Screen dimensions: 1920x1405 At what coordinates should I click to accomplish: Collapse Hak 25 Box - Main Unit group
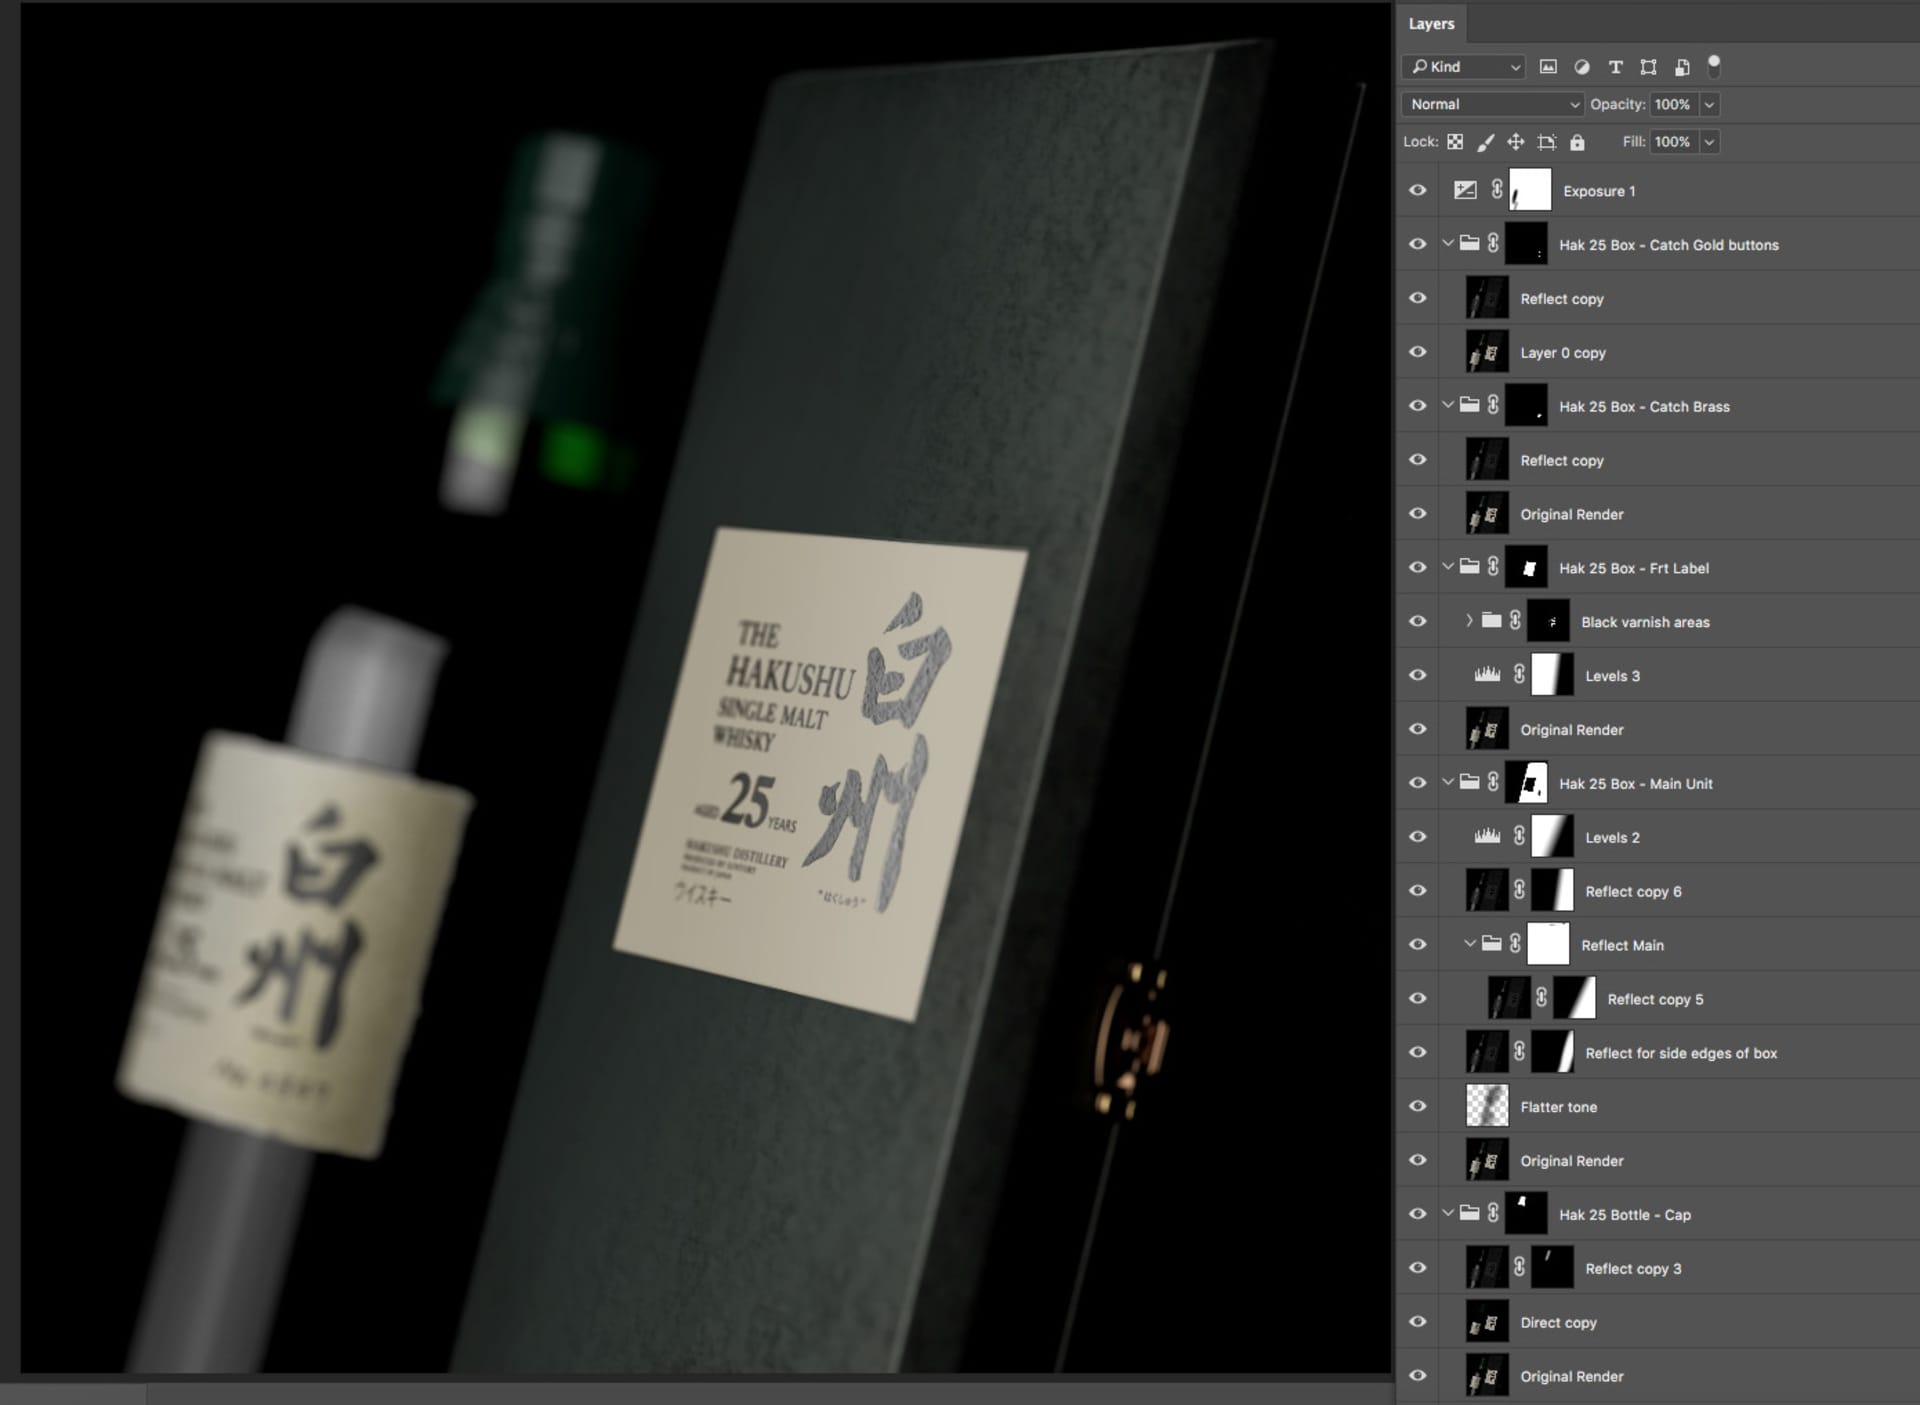(x=1447, y=782)
